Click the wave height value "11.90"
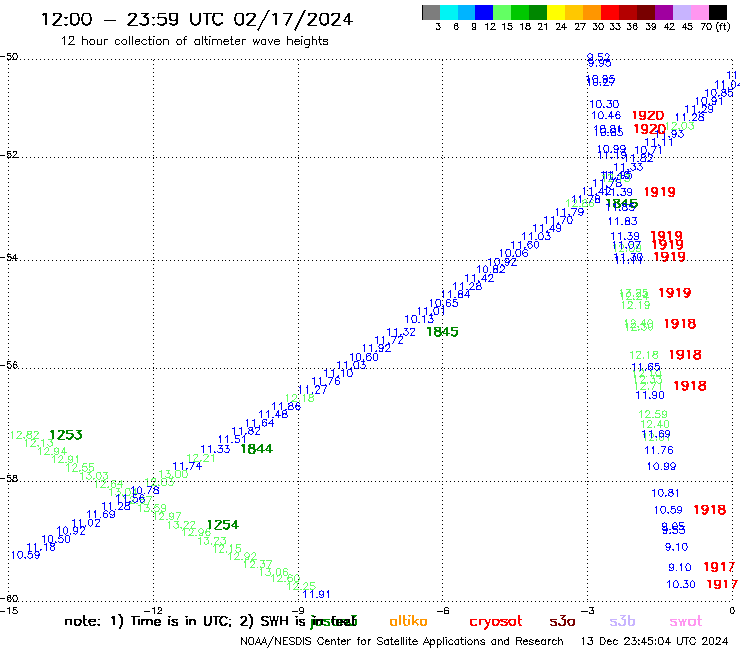The width and height of the screenshot is (740, 650). coord(650,395)
